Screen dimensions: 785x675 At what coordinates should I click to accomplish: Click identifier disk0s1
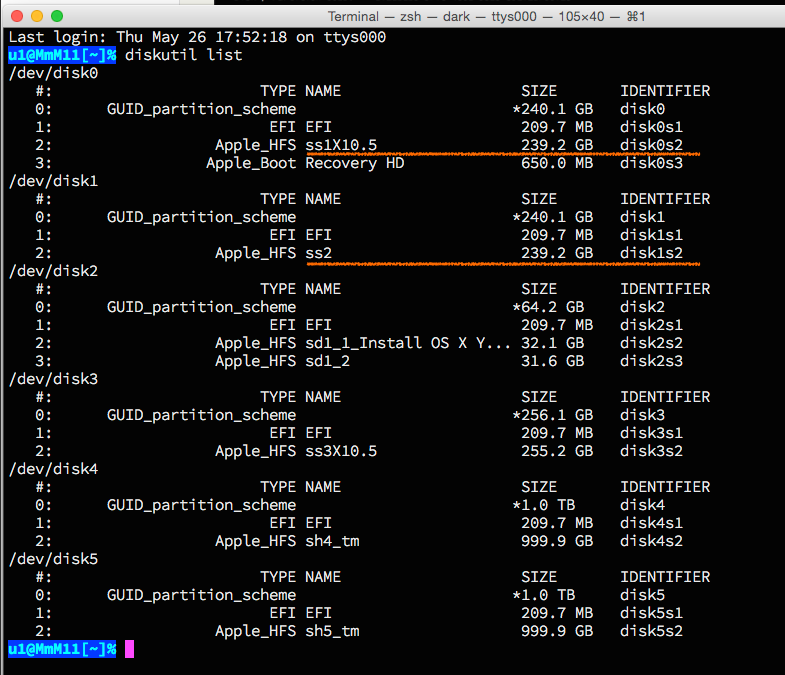click(652, 127)
